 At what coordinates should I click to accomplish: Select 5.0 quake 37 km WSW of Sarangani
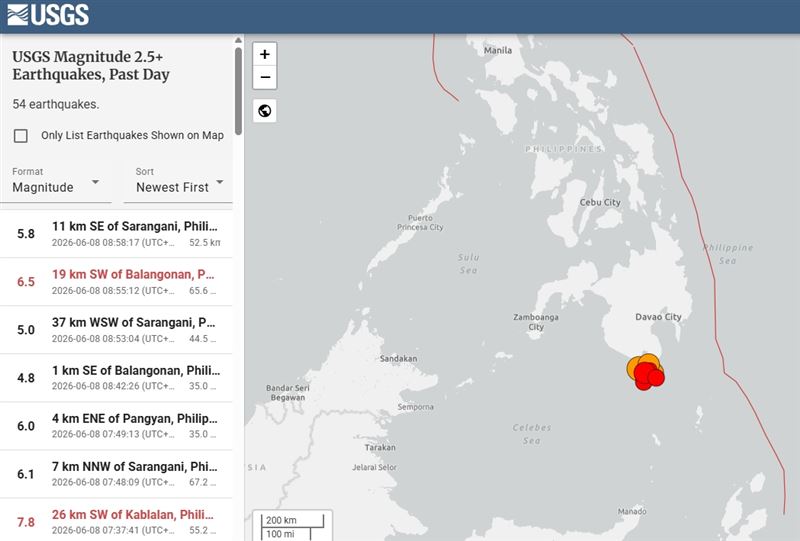click(x=116, y=330)
